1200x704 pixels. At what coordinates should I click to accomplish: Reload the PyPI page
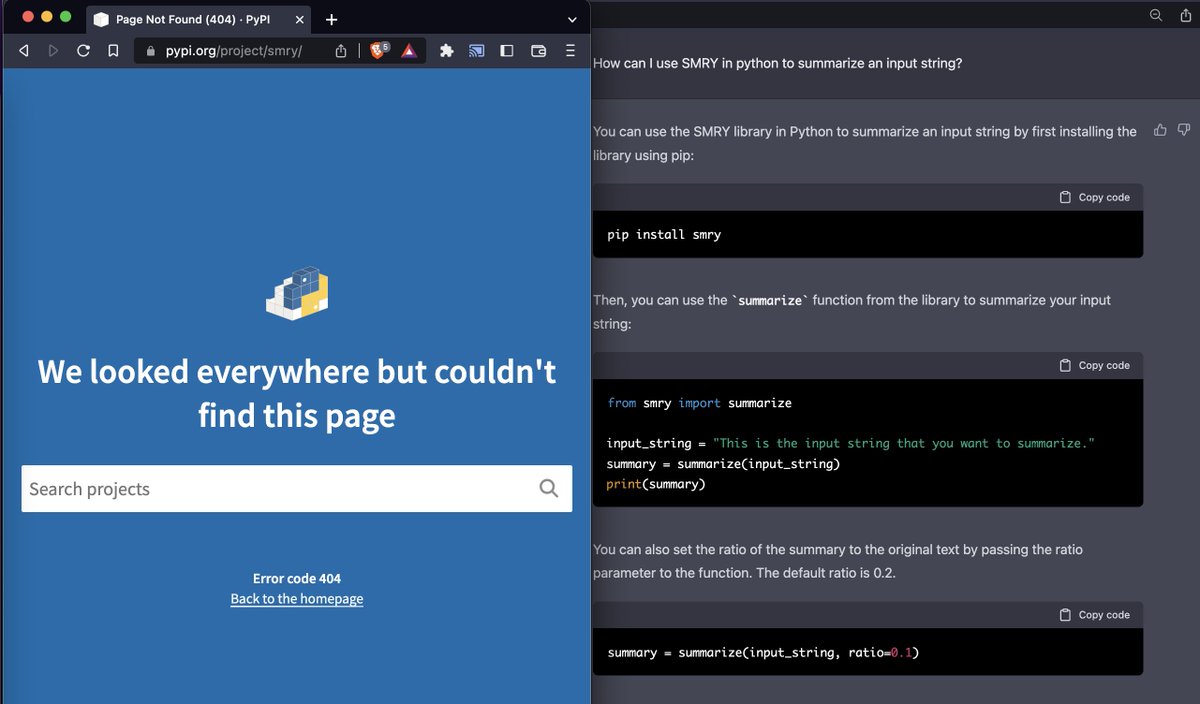point(83,50)
